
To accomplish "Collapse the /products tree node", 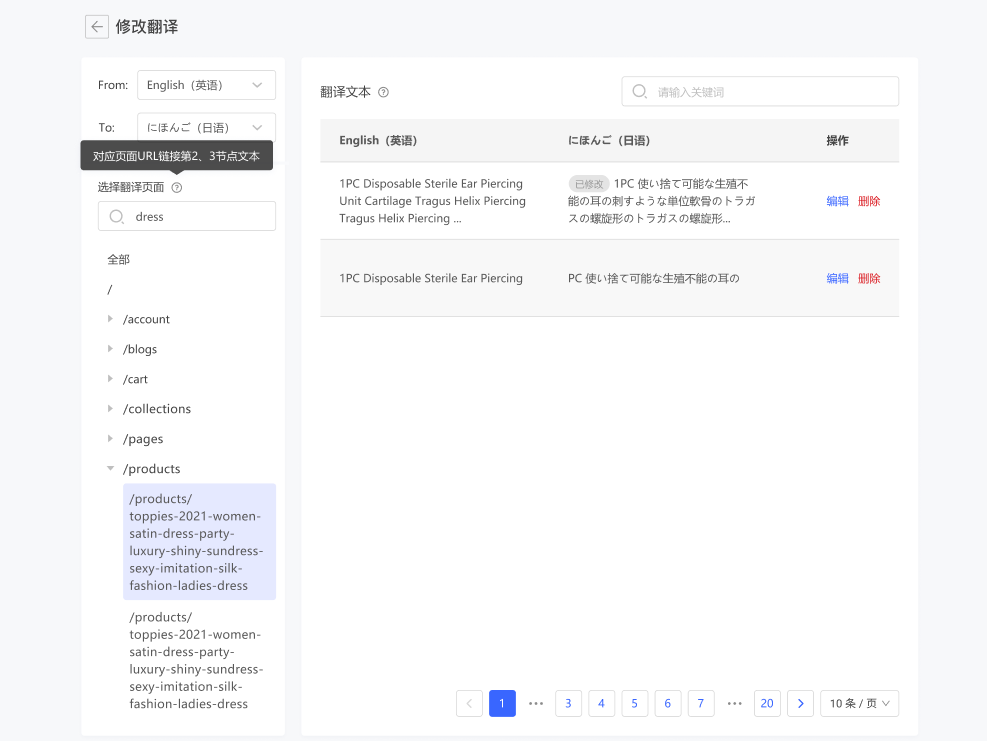I will tap(111, 469).
